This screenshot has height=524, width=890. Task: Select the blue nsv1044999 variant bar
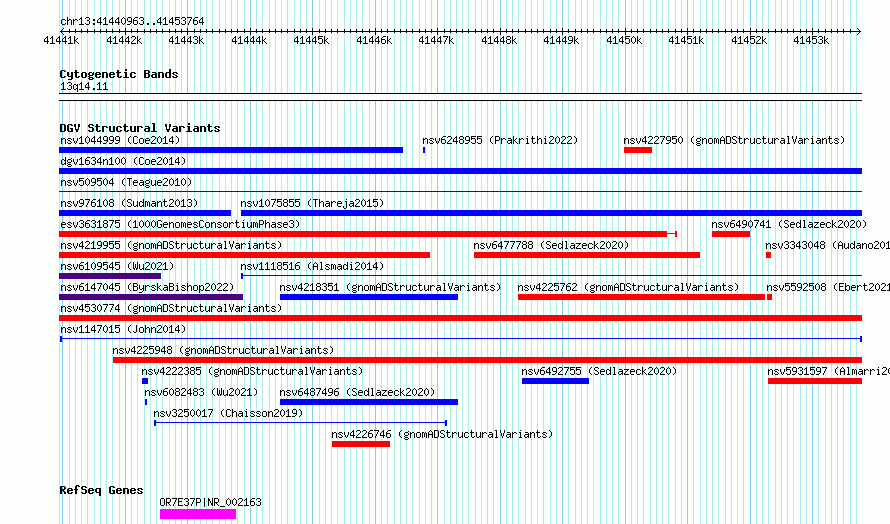pos(231,150)
